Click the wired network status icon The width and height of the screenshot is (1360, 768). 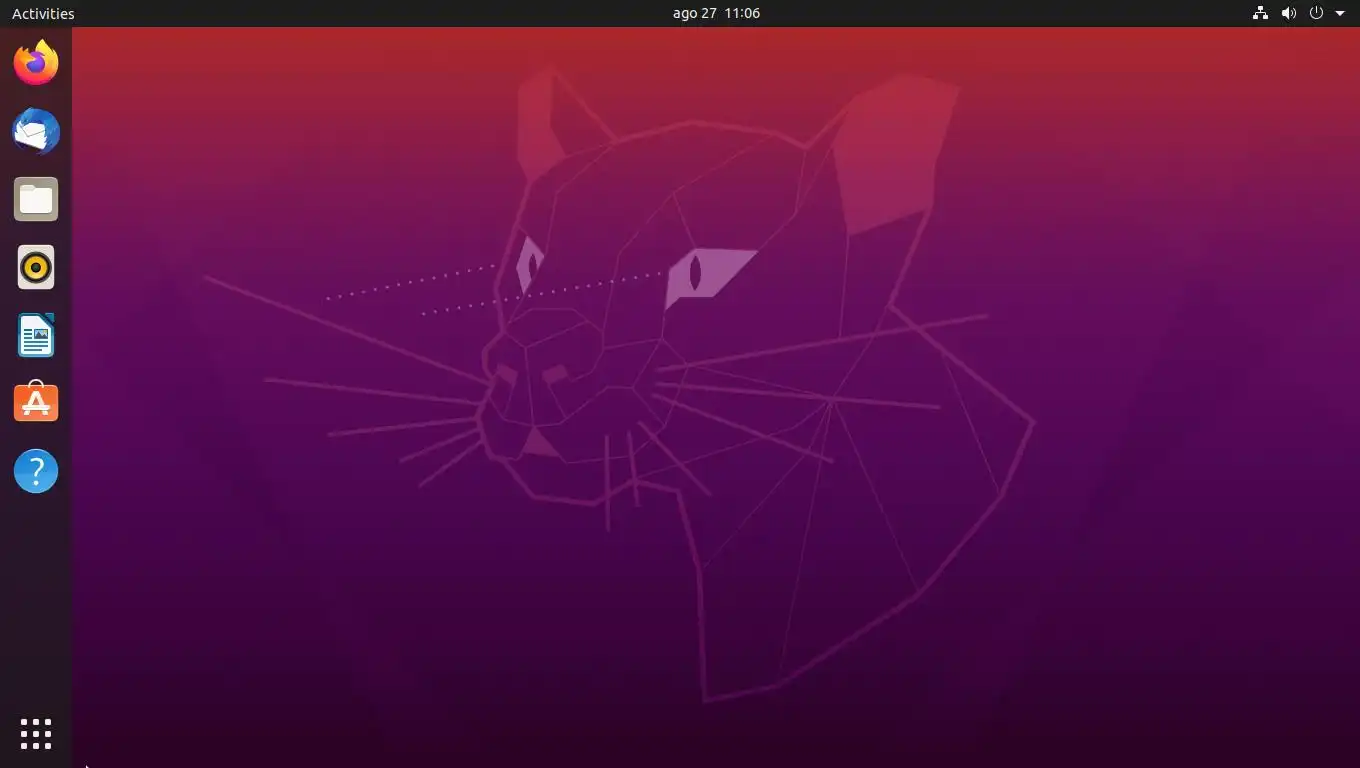[1260, 13]
